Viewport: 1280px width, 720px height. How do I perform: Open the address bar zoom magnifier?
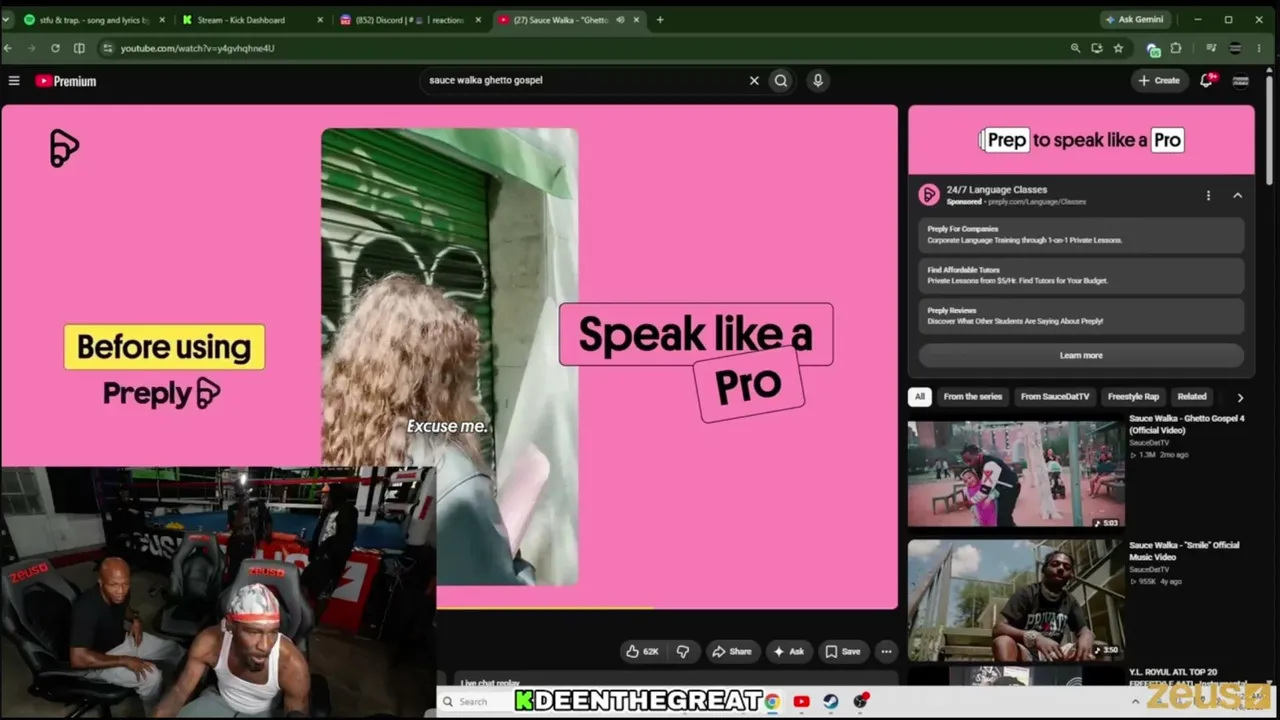(1075, 48)
